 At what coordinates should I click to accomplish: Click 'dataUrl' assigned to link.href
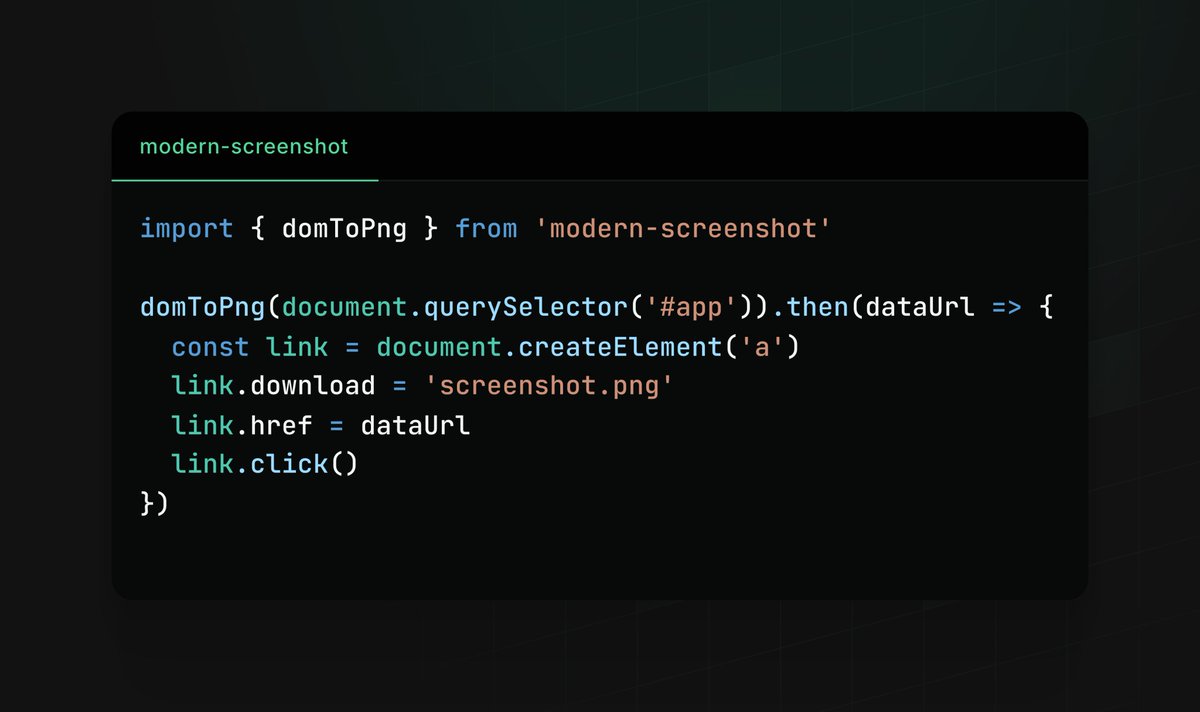[x=415, y=425]
